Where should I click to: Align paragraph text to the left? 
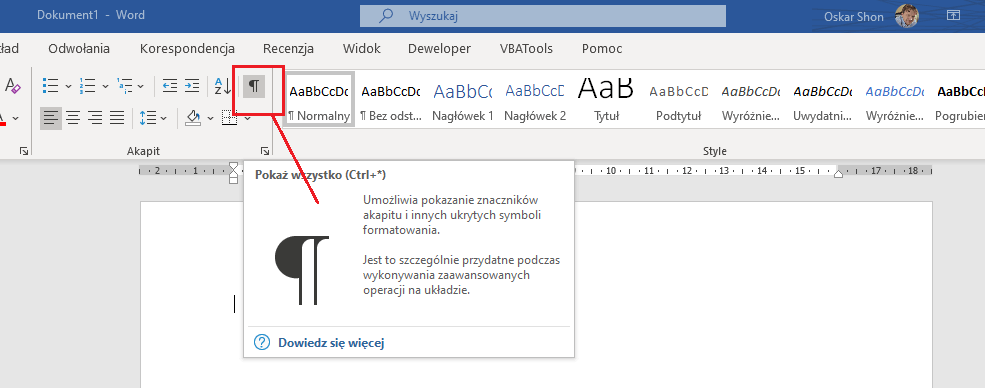coord(51,117)
